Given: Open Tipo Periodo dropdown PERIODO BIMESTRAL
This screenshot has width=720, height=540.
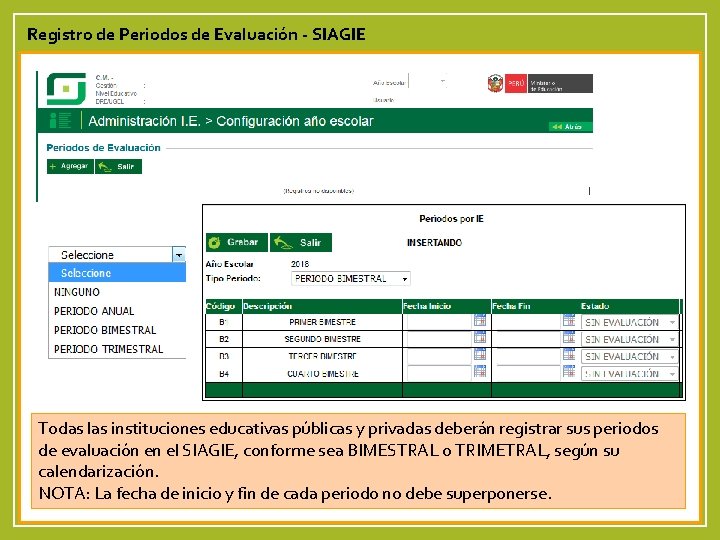Looking at the screenshot, I should (x=350, y=279).
